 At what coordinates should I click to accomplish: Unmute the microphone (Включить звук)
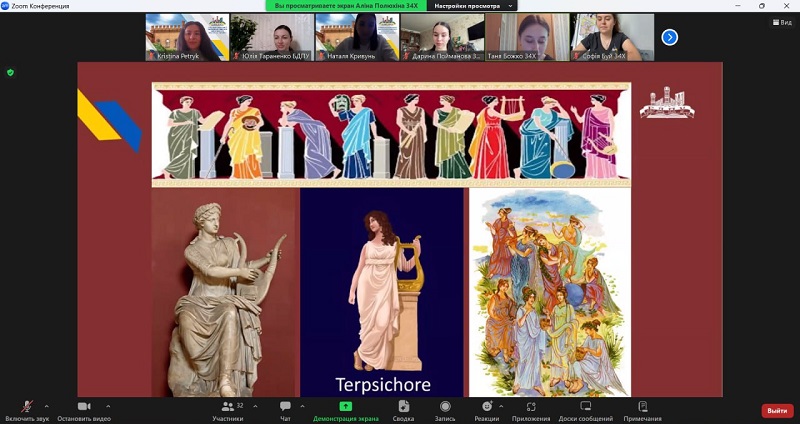[26, 407]
